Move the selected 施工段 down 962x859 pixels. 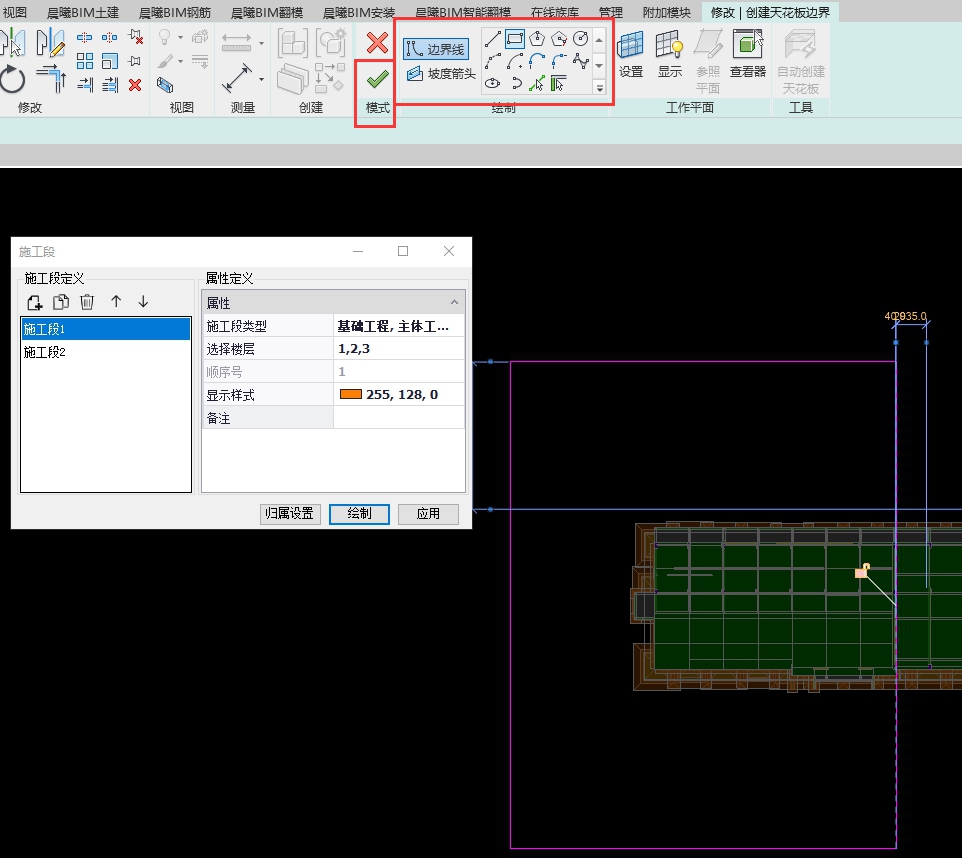[x=143, y=301]
